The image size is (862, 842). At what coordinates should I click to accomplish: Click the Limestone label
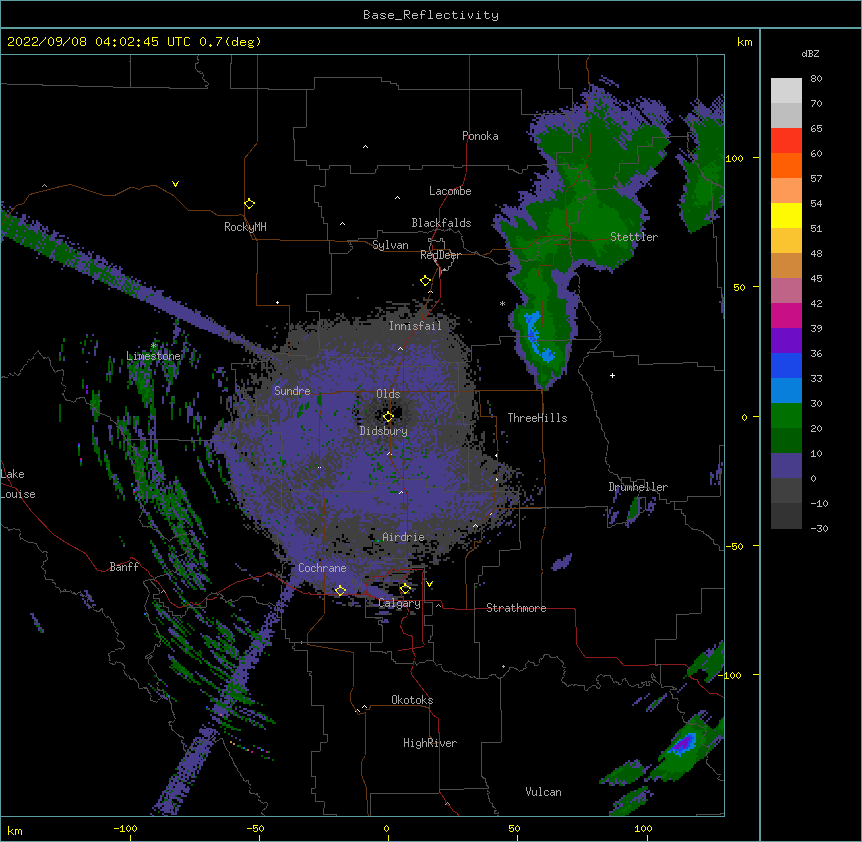point(153,356)
